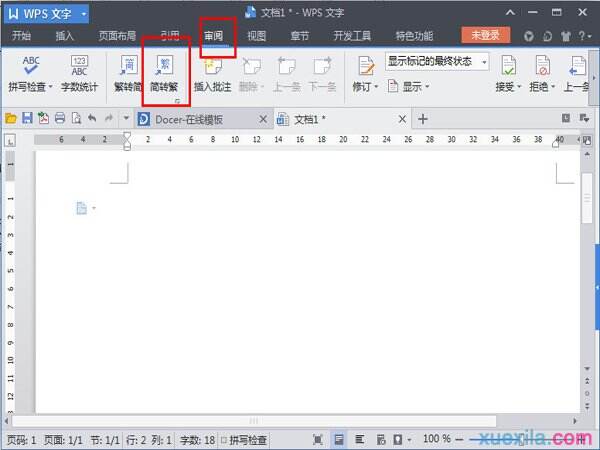
Task: Convert text with 繁转简 button
Action: pos(128,75)
